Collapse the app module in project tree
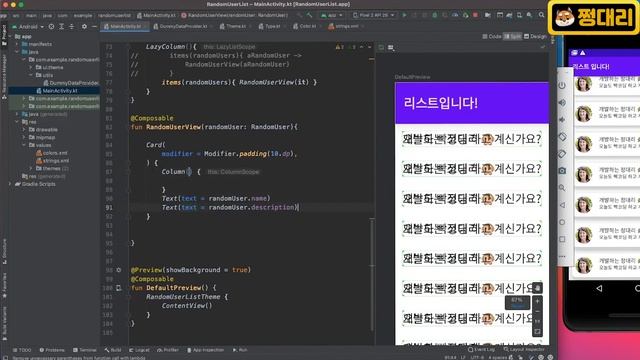The image size is (640, 360). [10, 36]
